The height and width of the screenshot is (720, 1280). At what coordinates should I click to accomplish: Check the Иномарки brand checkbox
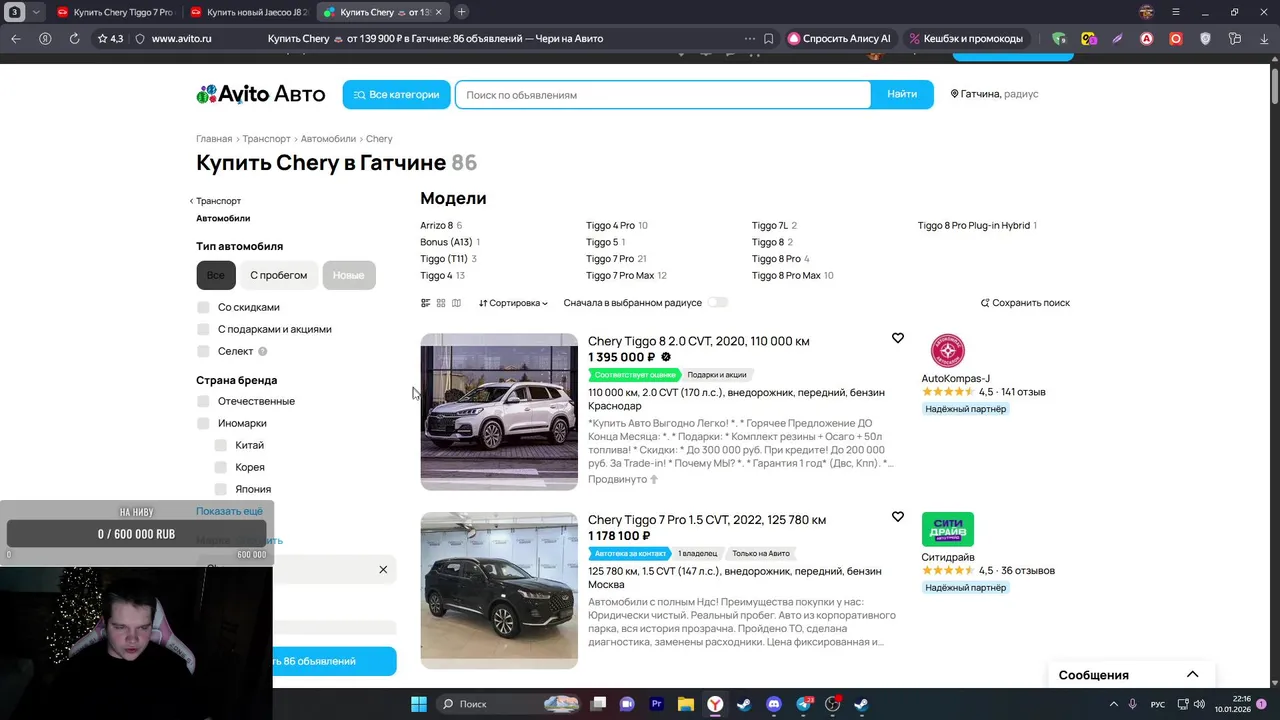click(x=203, y=423)
